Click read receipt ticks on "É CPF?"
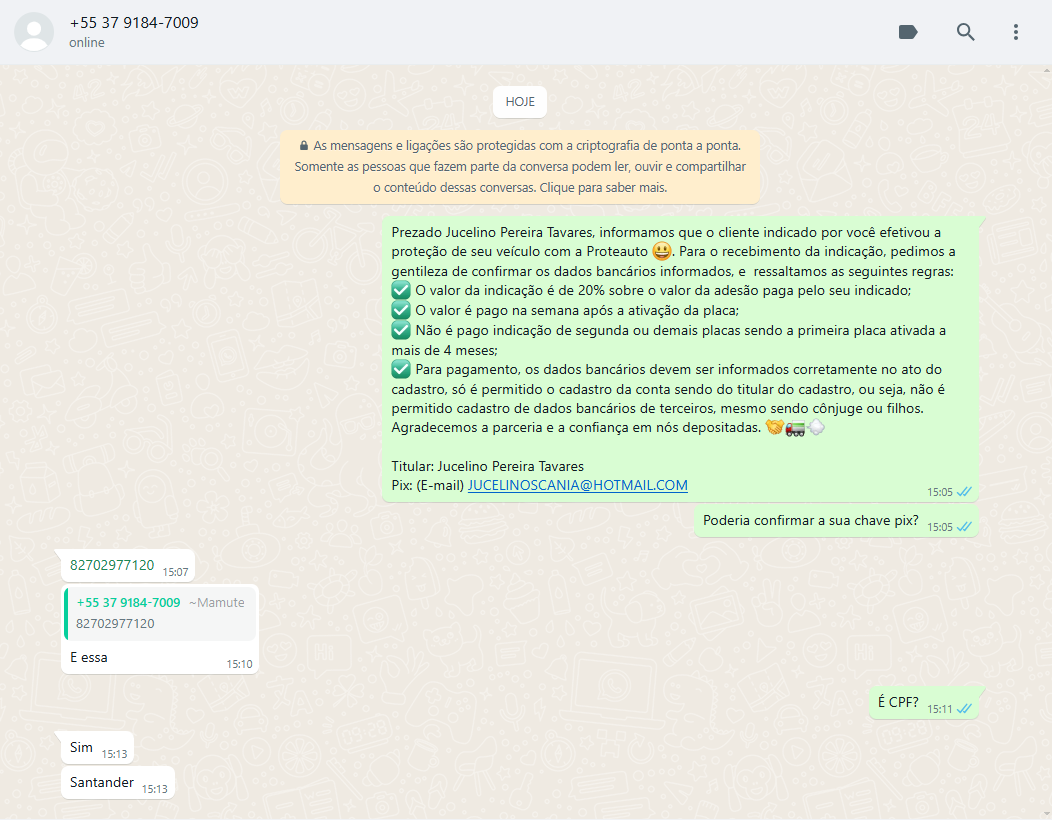1052x820 pixels. coord(964,709)
